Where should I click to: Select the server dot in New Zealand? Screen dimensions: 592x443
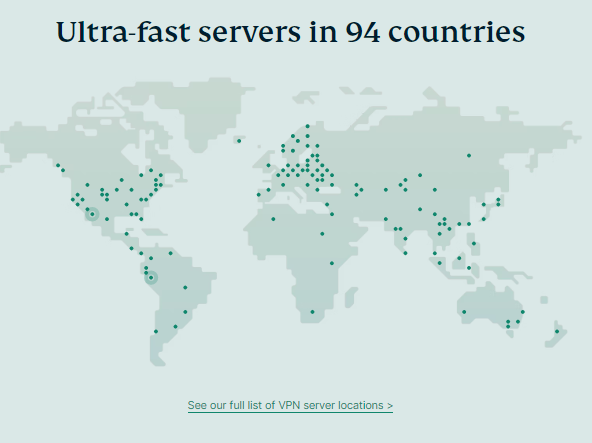point(557,332)
